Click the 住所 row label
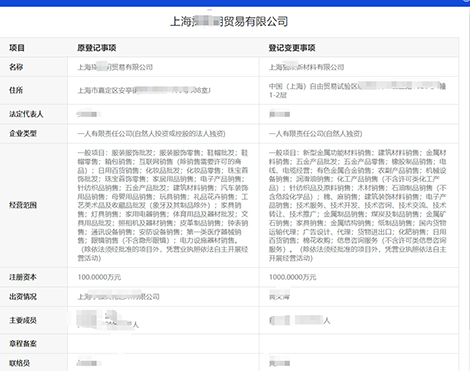 point(16,90)
